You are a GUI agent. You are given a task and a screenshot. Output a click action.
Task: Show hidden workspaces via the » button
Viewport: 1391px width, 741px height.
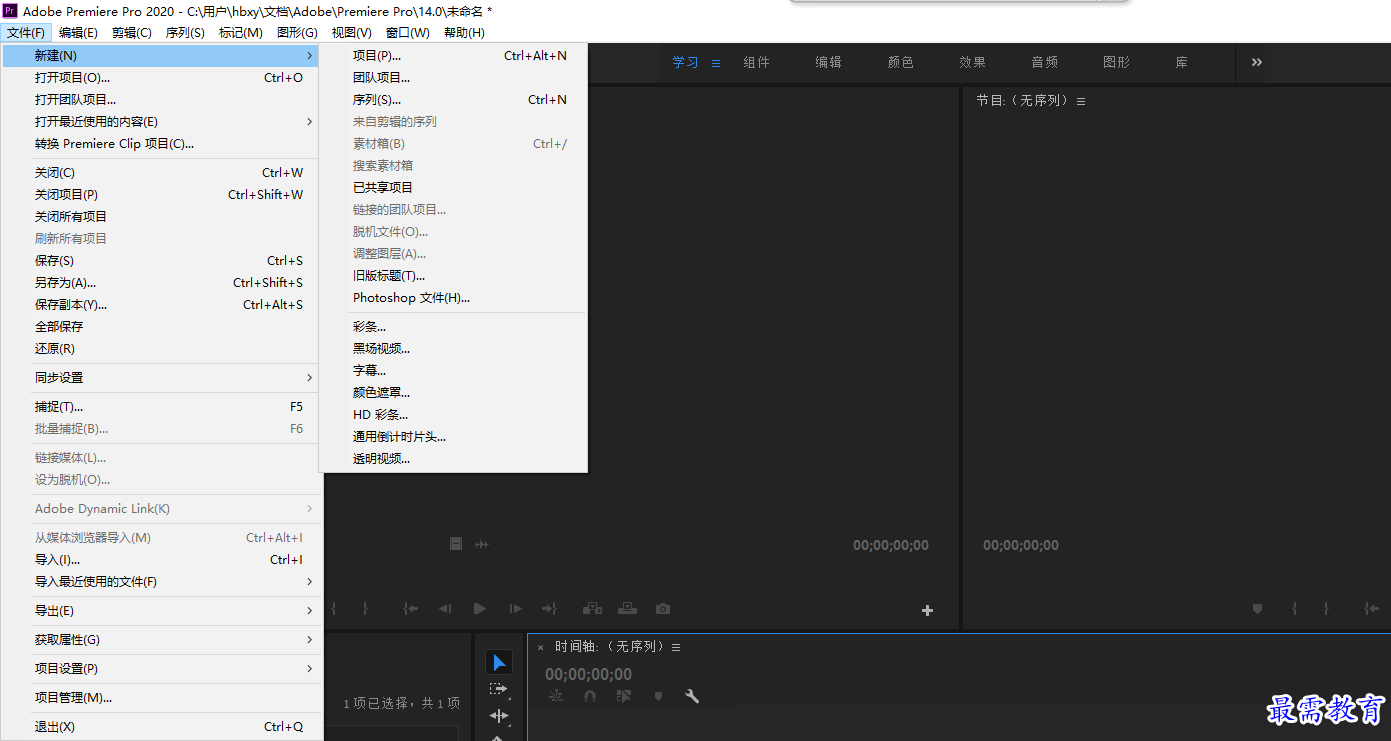[x=1256, y=62]
